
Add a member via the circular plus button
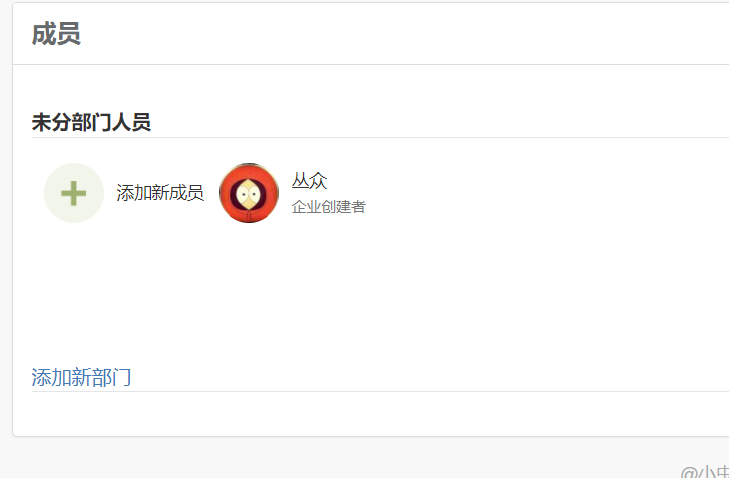click(73, 193)
